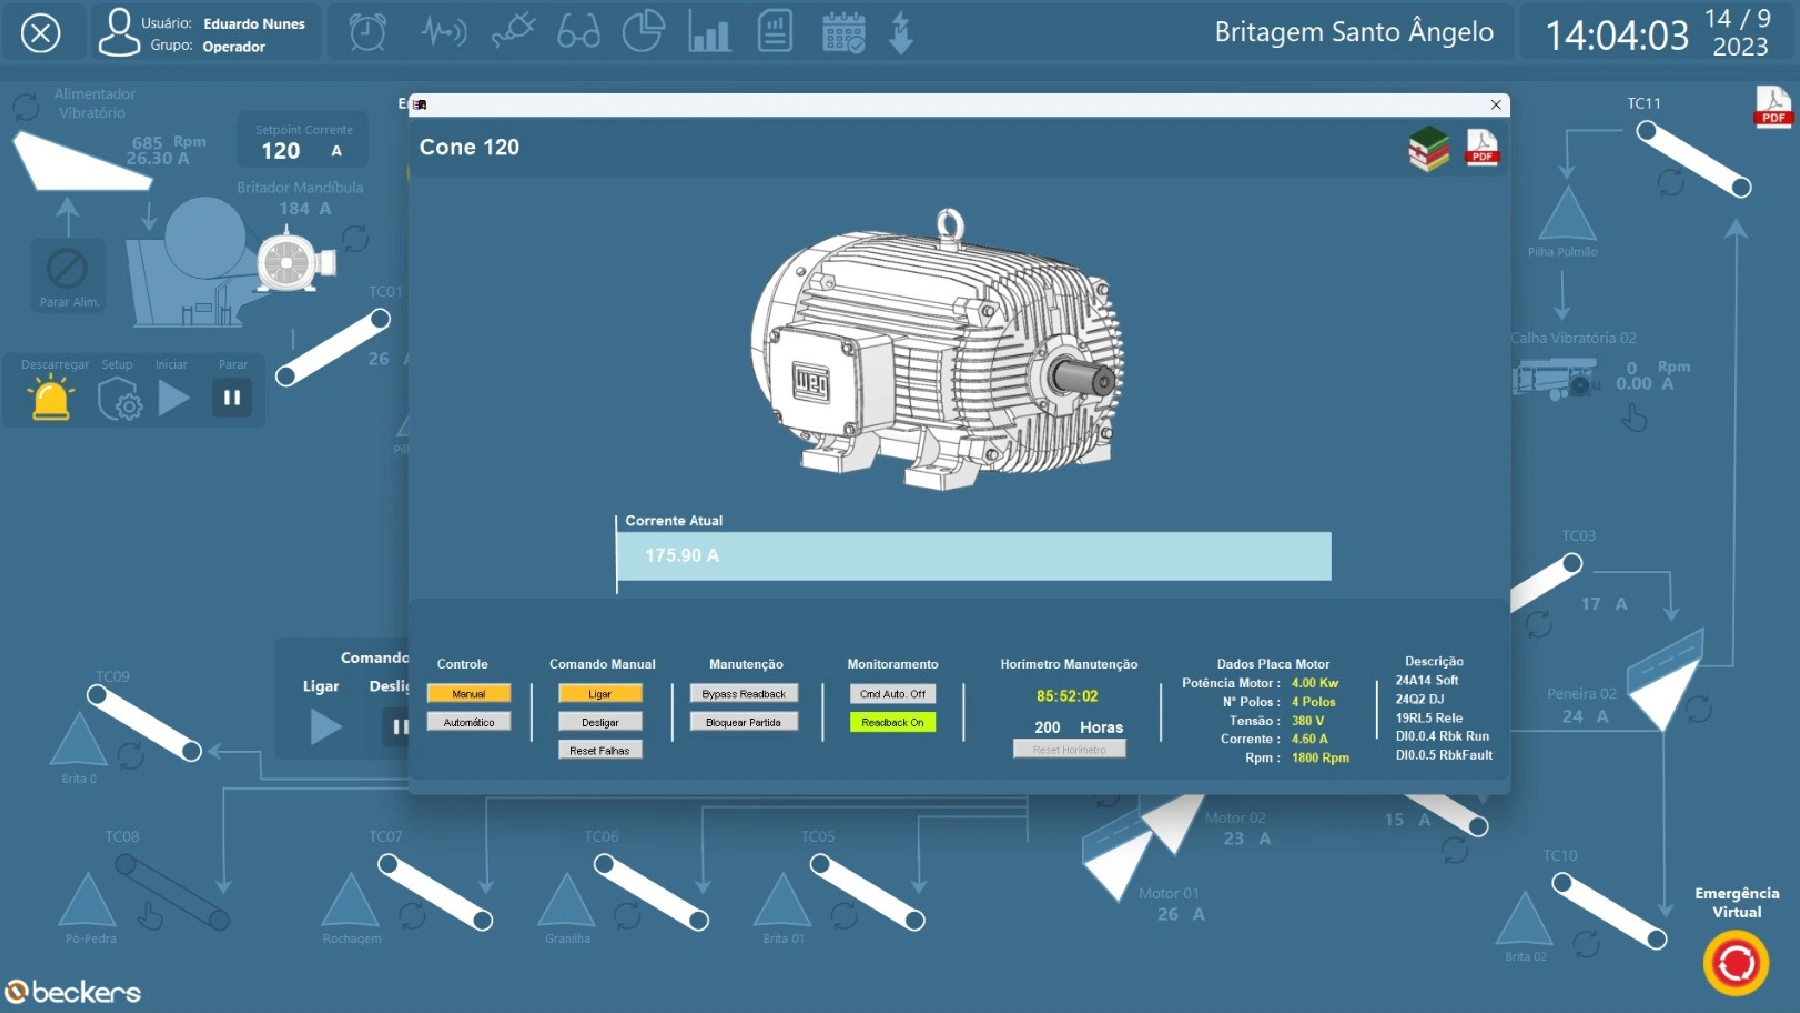Open the stacked books manual icon in Cone 120
This screenshot has height=1013, width=1800.
1429,149
